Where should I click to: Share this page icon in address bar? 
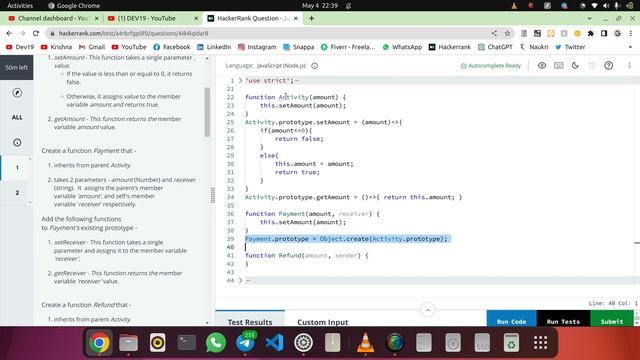[494, 33]
